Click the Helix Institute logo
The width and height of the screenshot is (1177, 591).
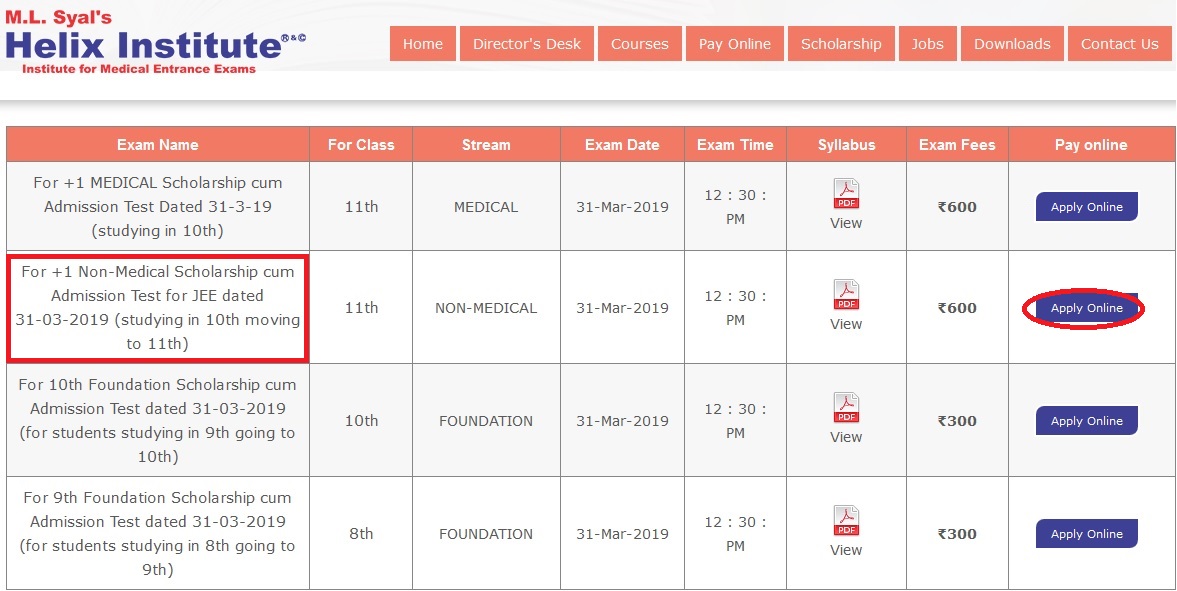click(155, 43)
